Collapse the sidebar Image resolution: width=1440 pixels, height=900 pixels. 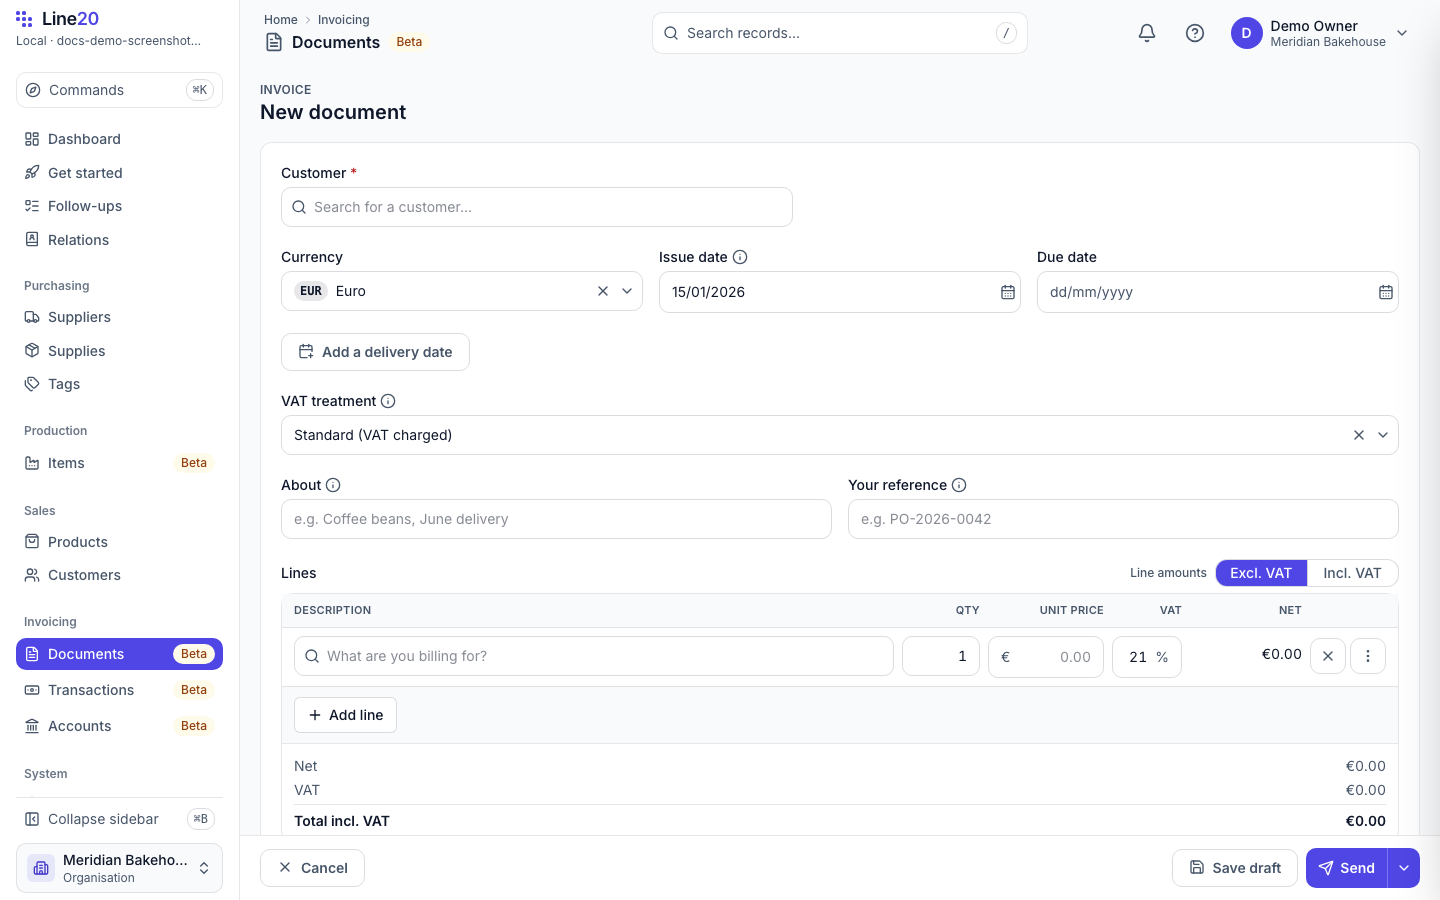(x=119, y=819)
